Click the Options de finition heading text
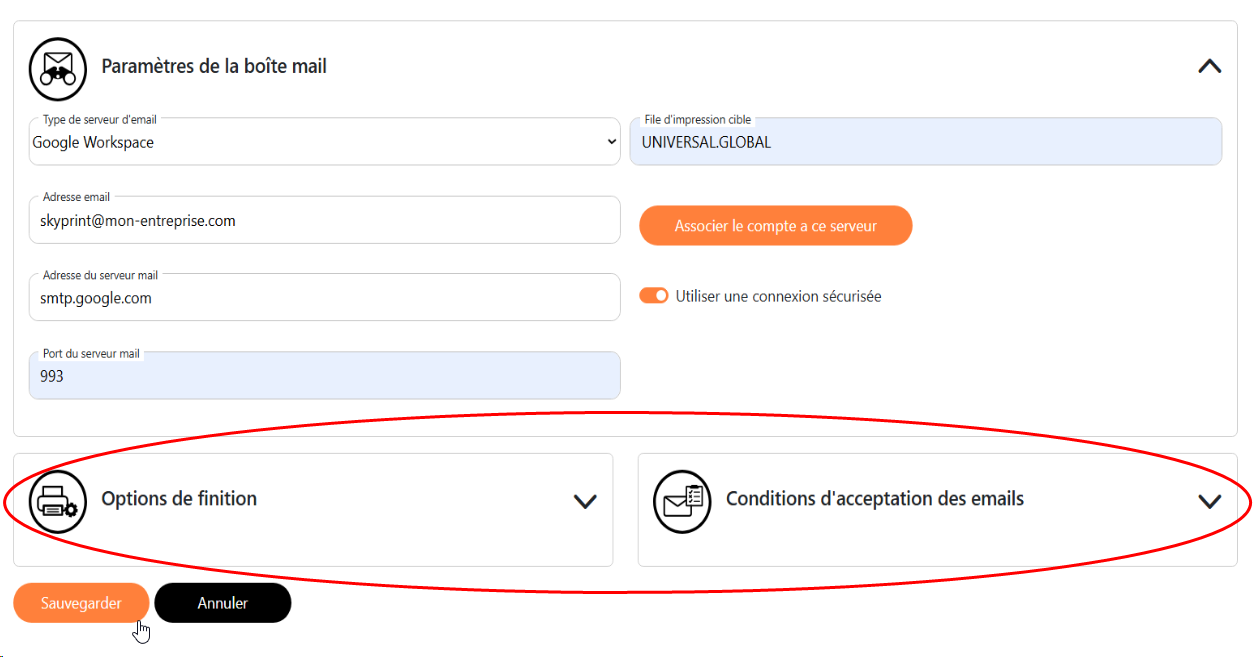Screen dimensions: 1255x657 coord(179,499)
